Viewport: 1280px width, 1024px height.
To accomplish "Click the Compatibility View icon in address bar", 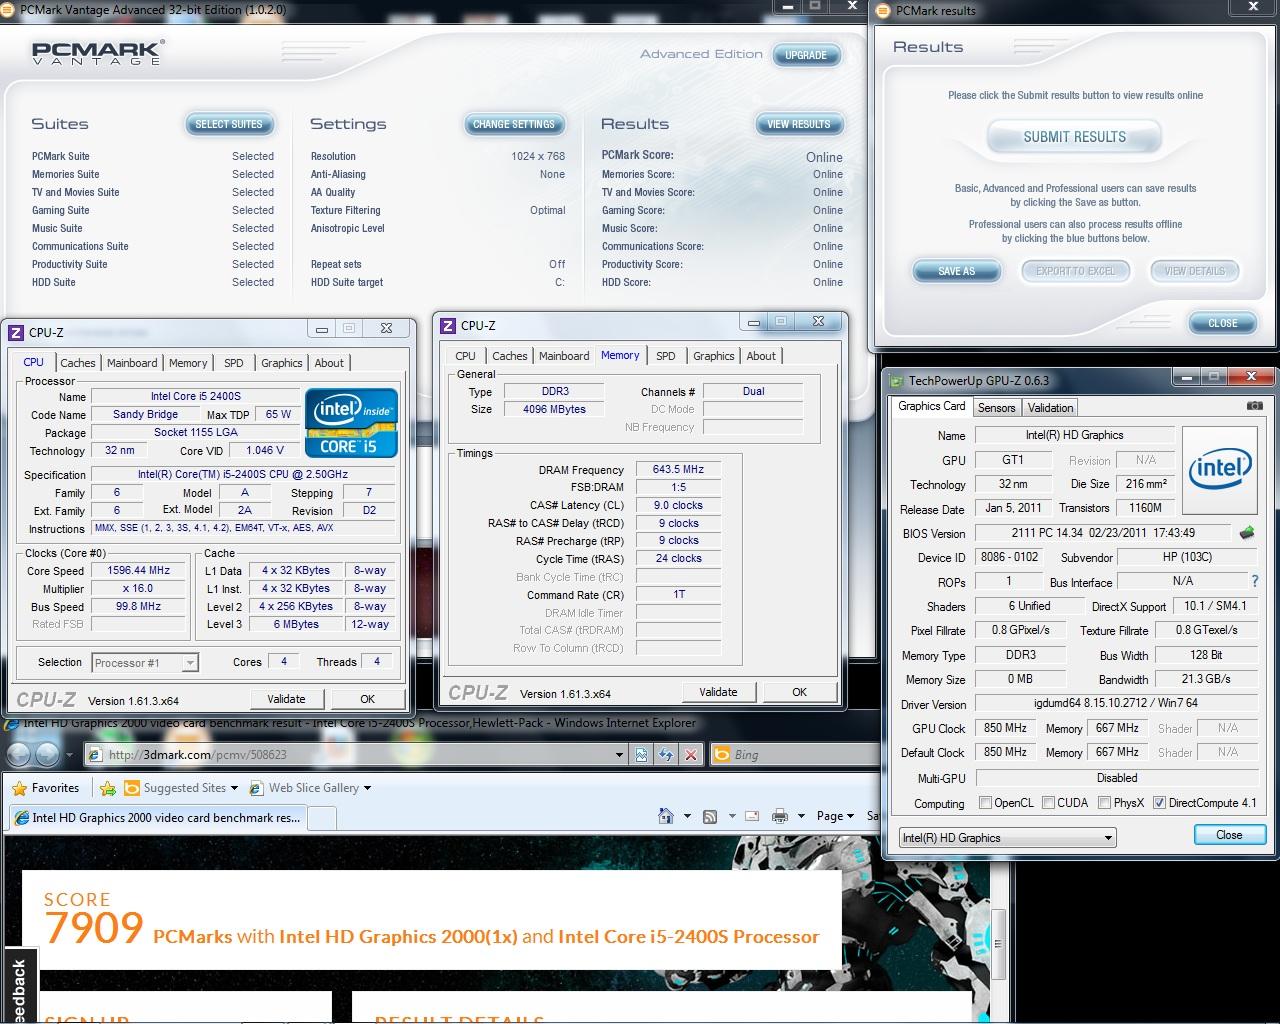I will pos(641,755).
